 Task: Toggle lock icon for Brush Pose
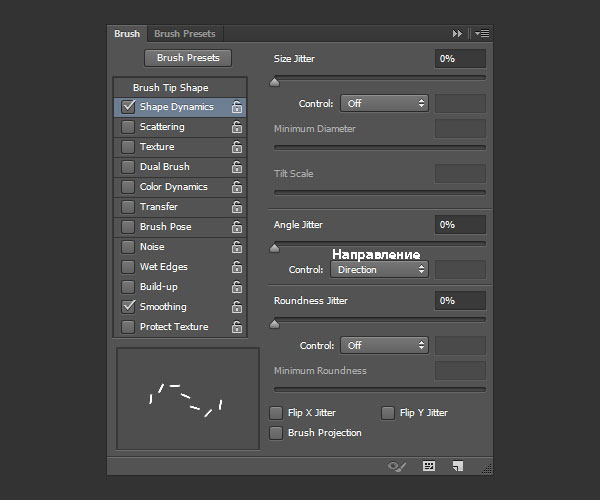coord(237,226)
